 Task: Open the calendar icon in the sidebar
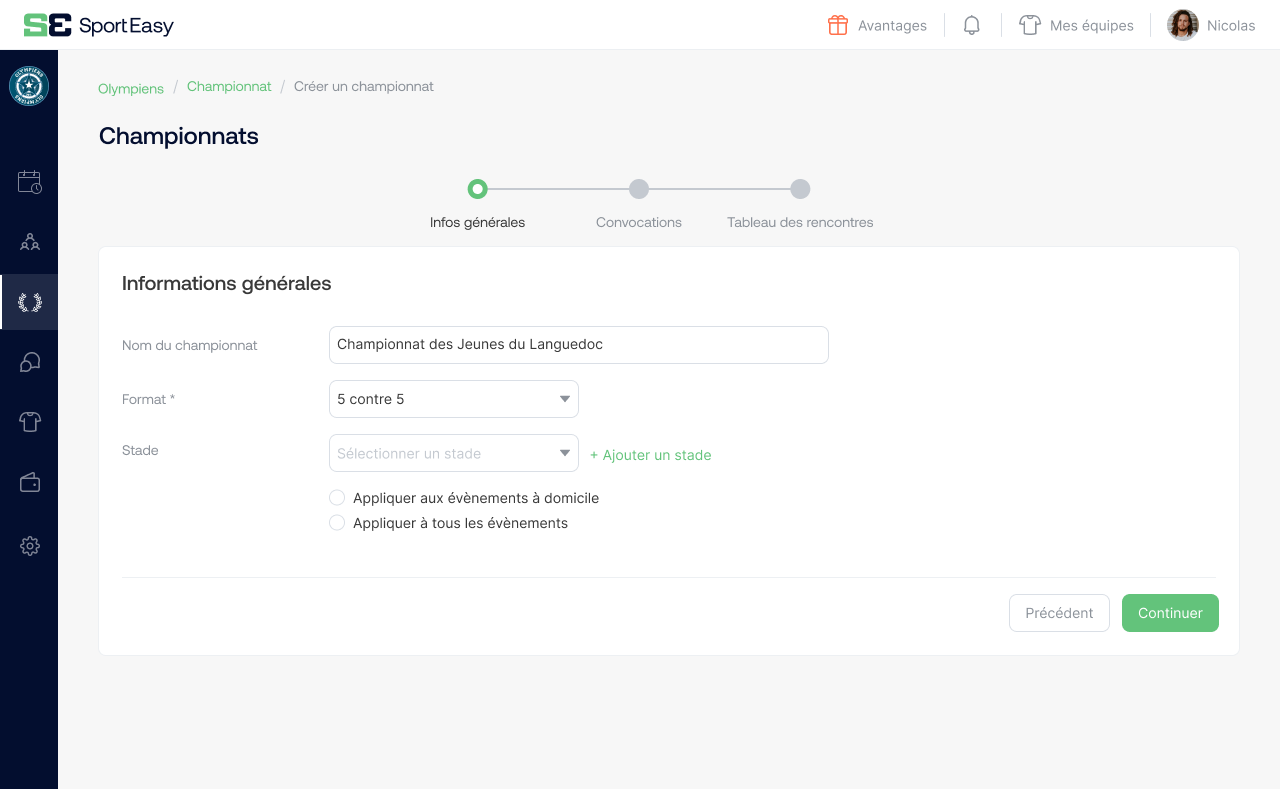pos(29,182)
